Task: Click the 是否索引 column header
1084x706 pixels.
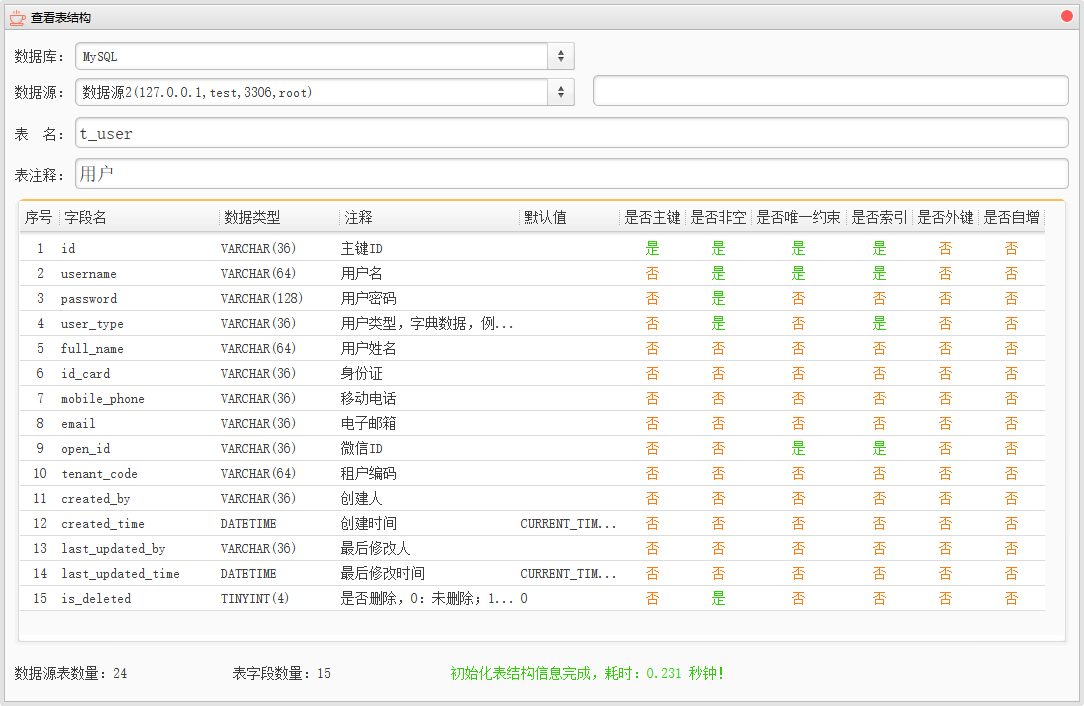Action: [x=879, y=217]
